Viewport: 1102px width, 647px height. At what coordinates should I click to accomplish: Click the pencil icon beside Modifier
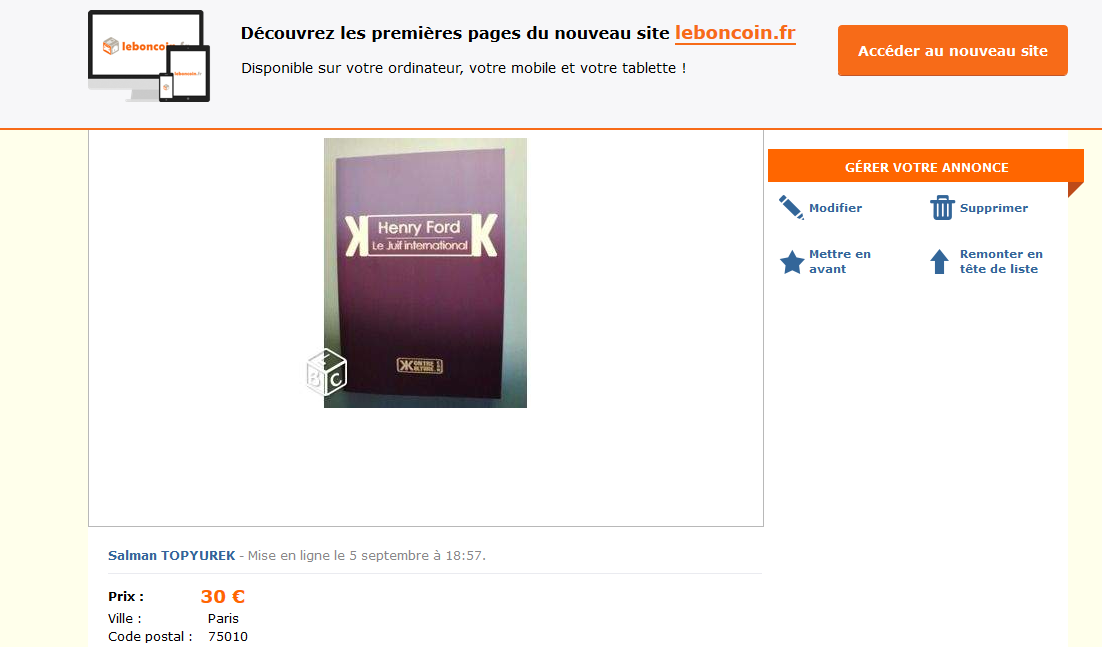[791, 207]
